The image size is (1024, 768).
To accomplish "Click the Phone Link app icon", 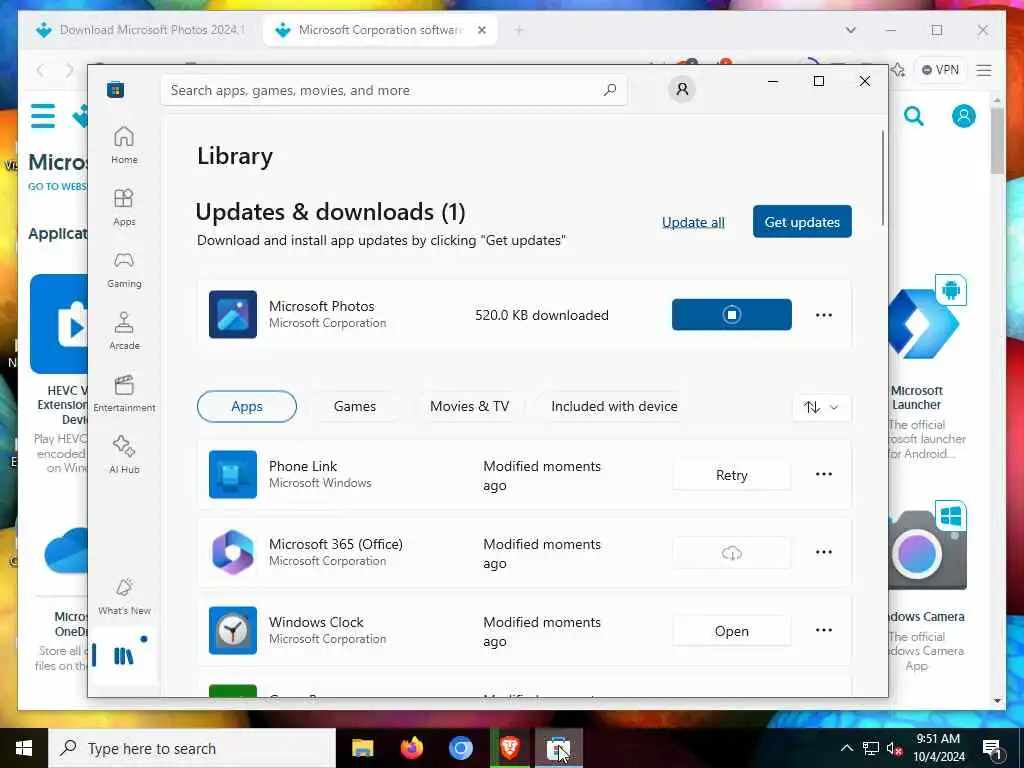I will (x=232, y=474).
